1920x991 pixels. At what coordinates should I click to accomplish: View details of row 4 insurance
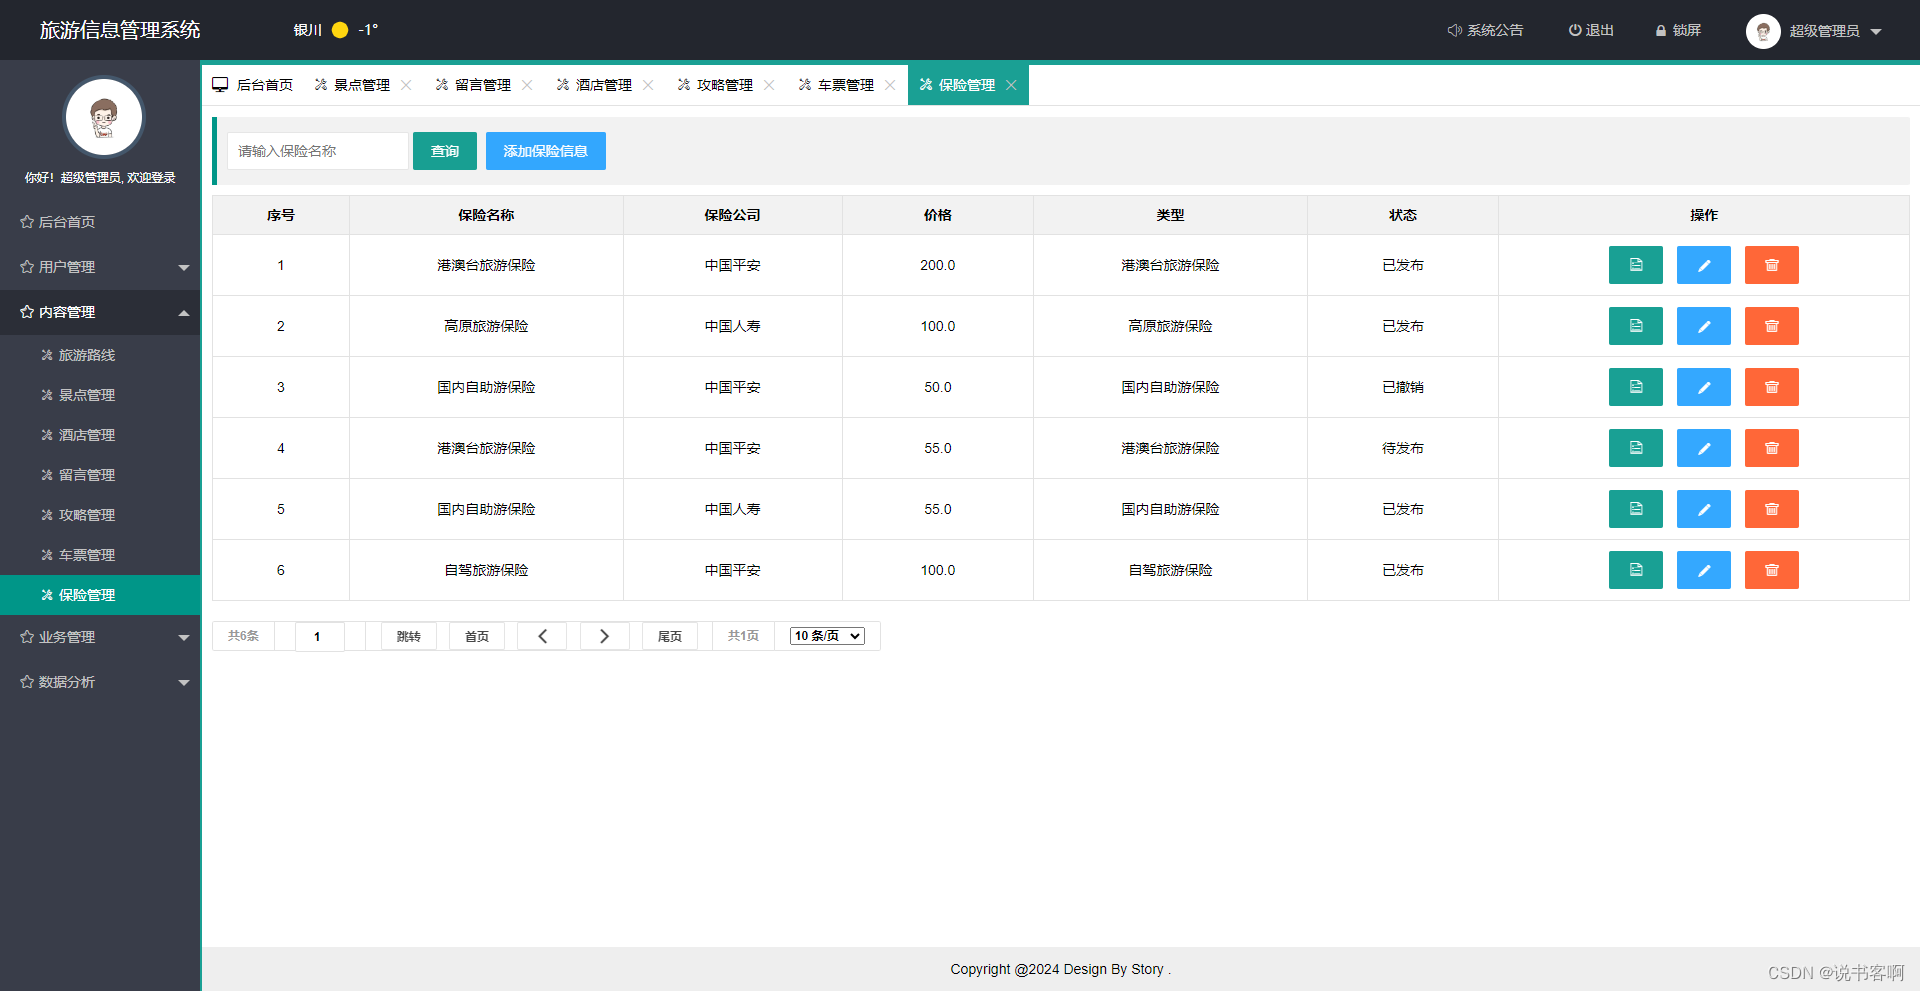[x=1635, y=448]
